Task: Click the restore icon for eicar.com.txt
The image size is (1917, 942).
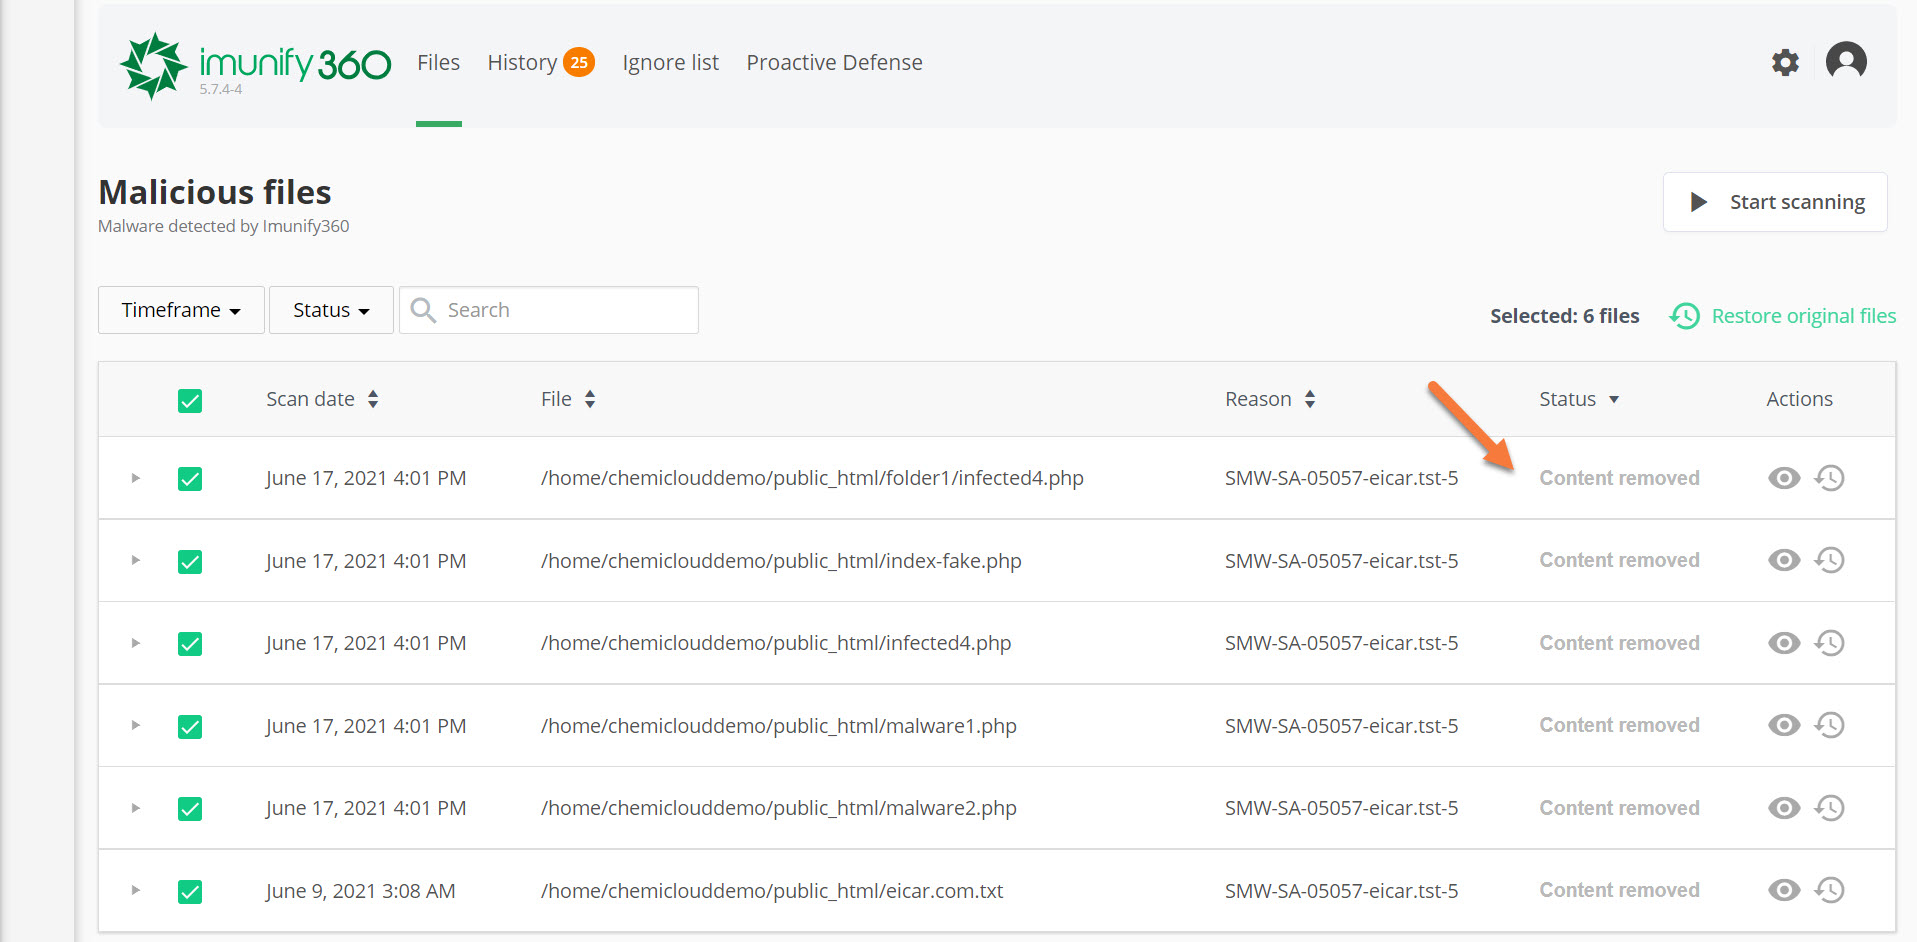Action: point(1831,890)
